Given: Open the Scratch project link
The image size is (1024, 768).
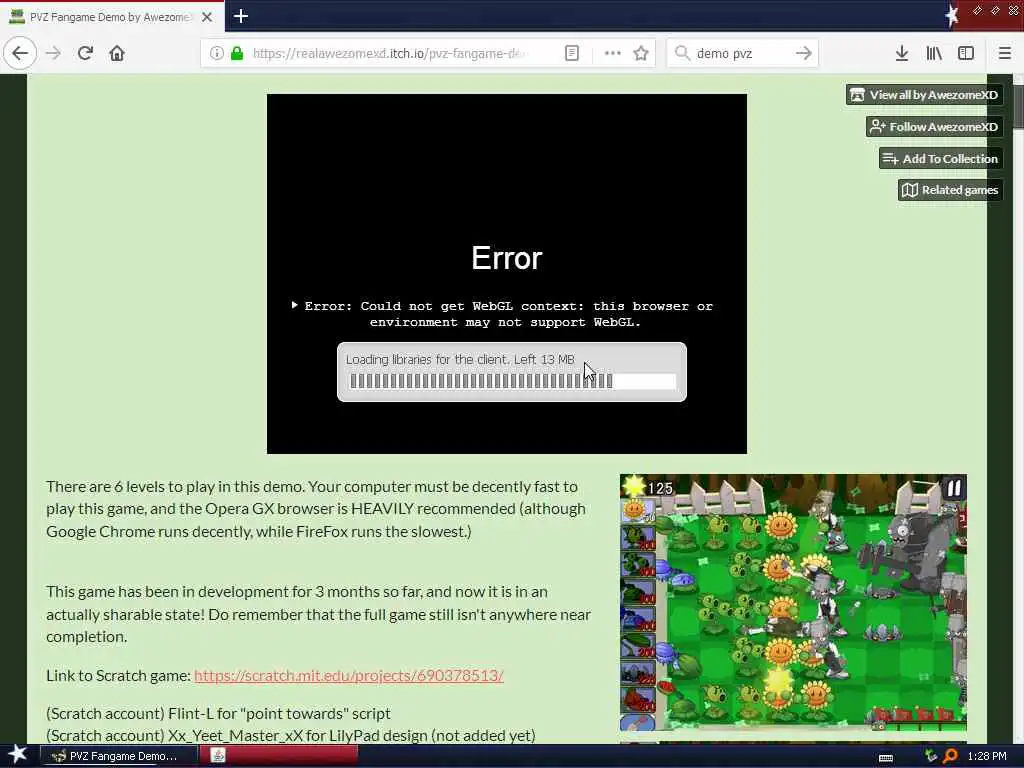Looking at the screenshot, I should pos(349,675).
